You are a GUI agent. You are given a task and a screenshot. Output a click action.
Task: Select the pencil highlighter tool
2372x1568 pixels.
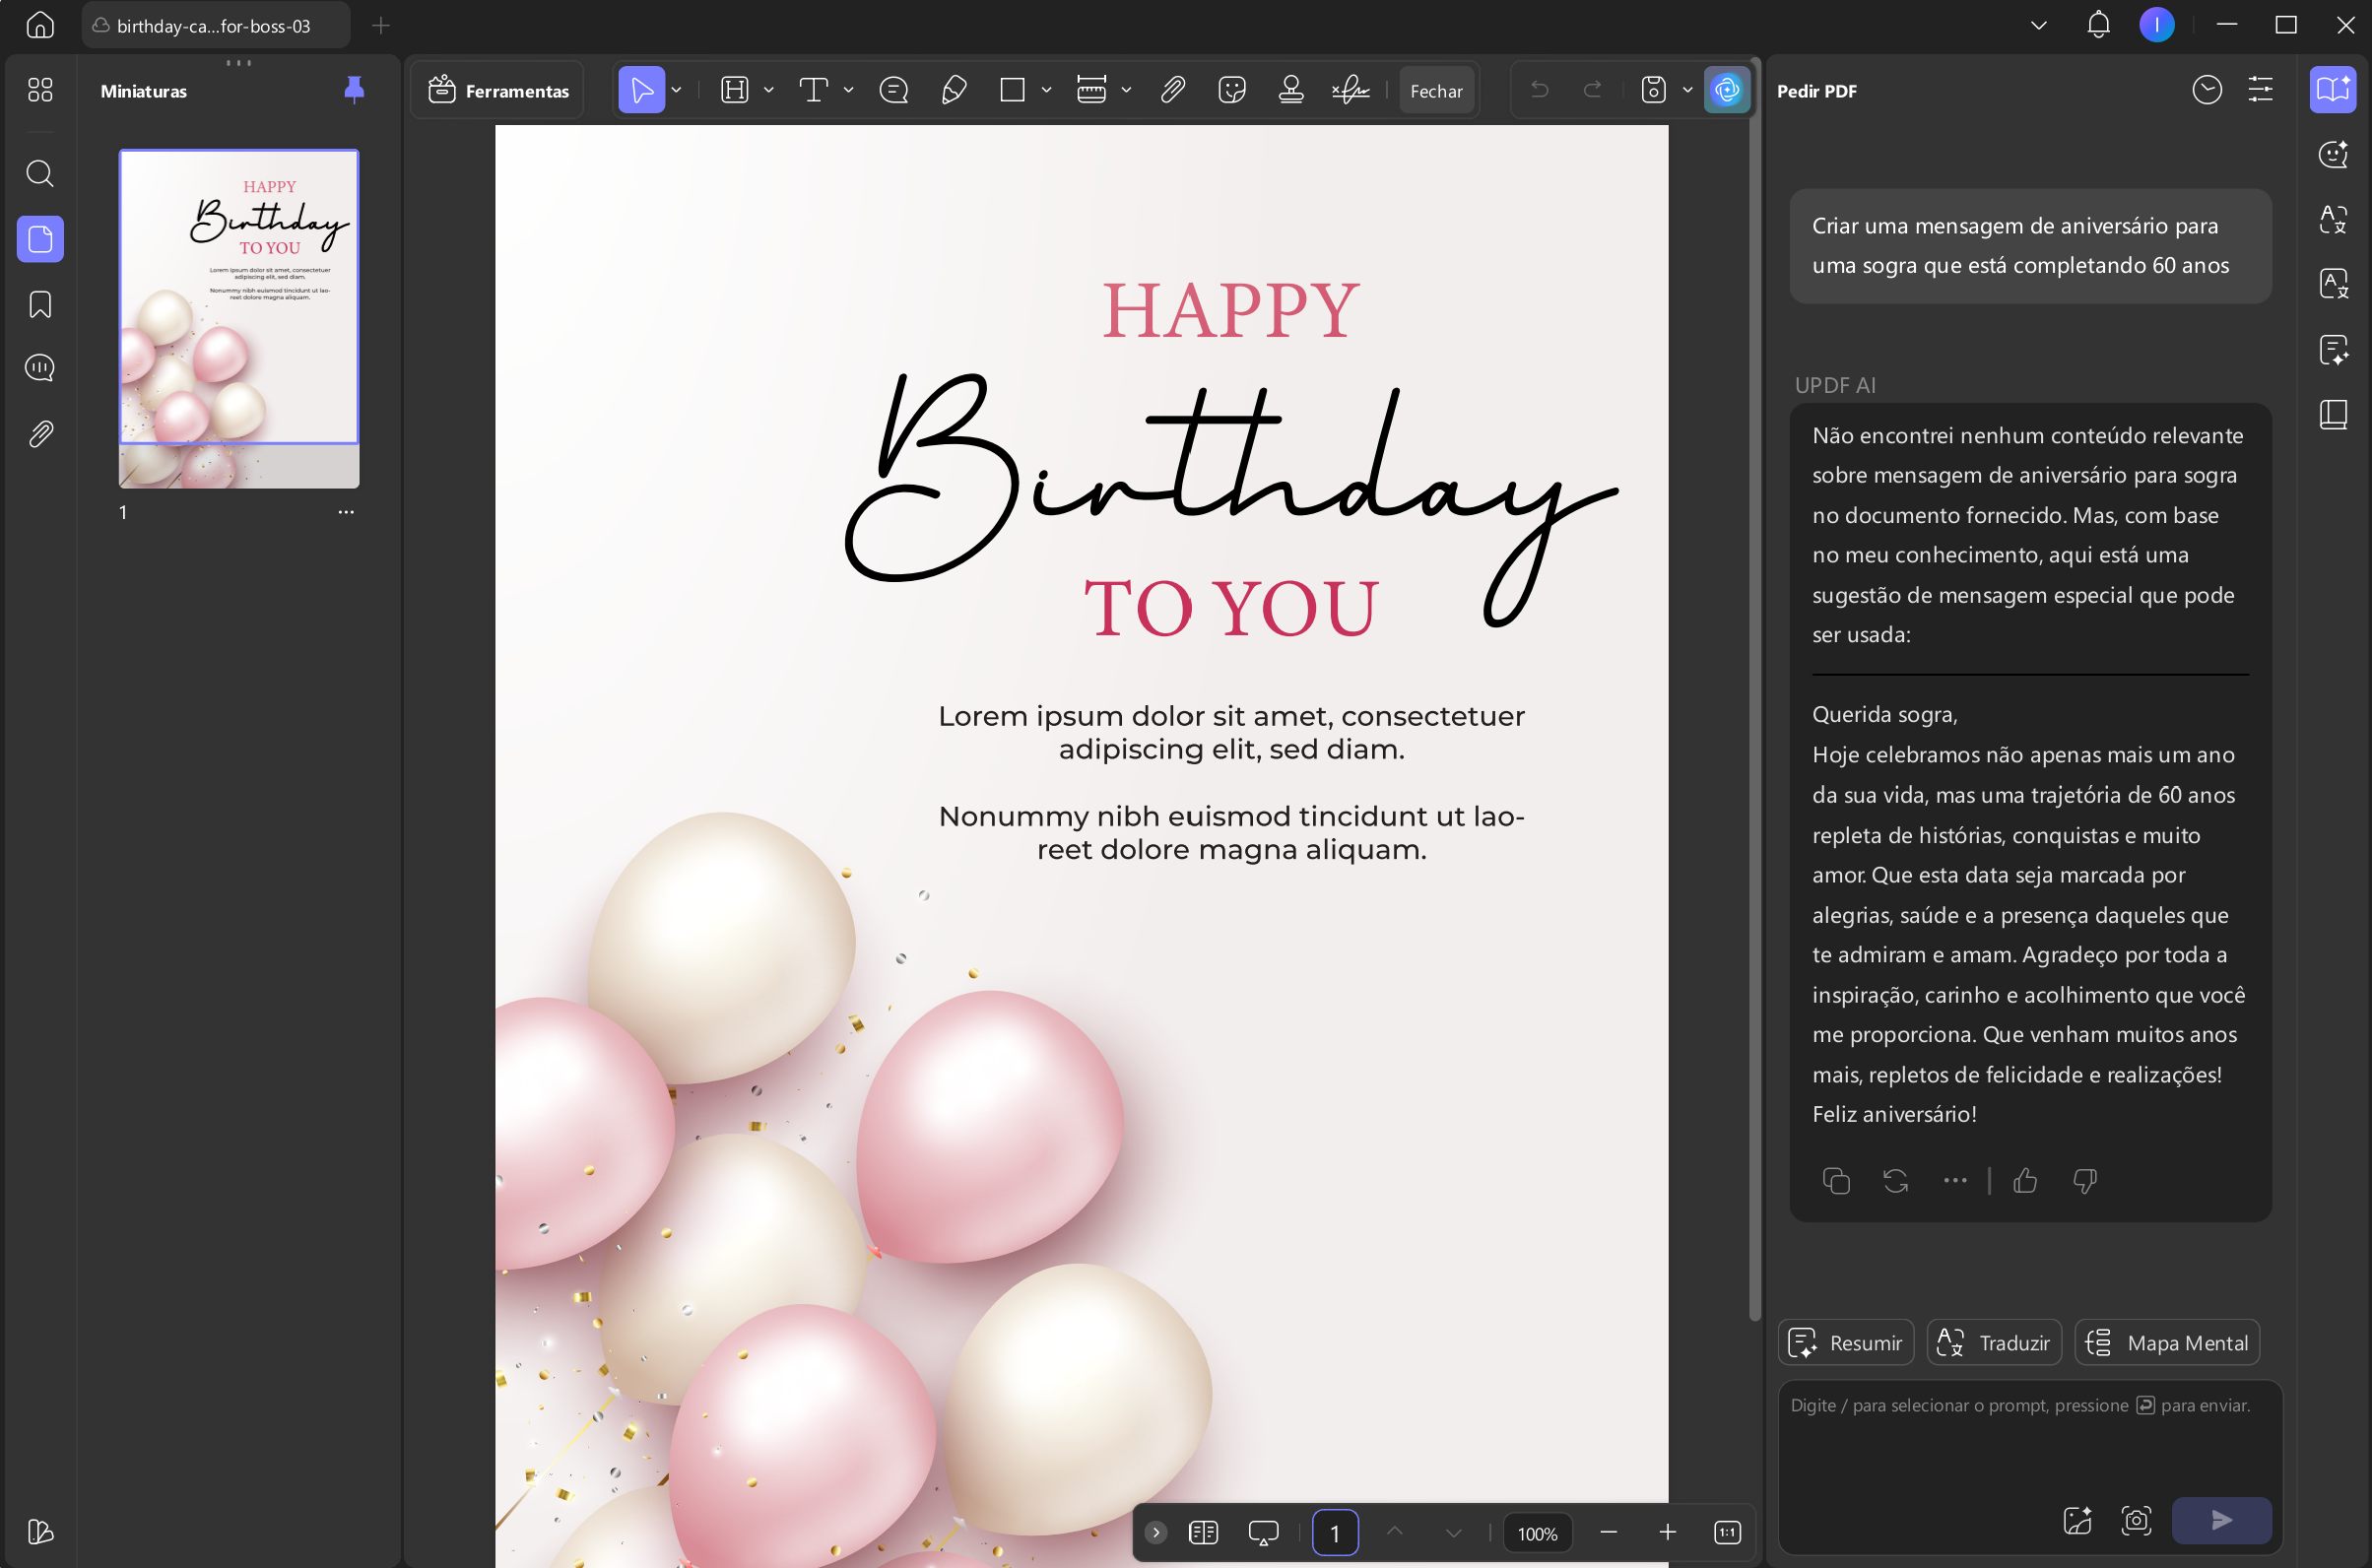point(954,90)
